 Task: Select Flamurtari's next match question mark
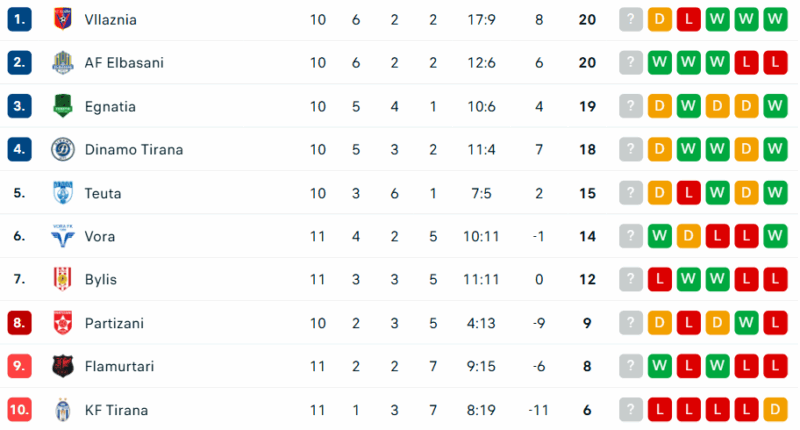point(630,367)
